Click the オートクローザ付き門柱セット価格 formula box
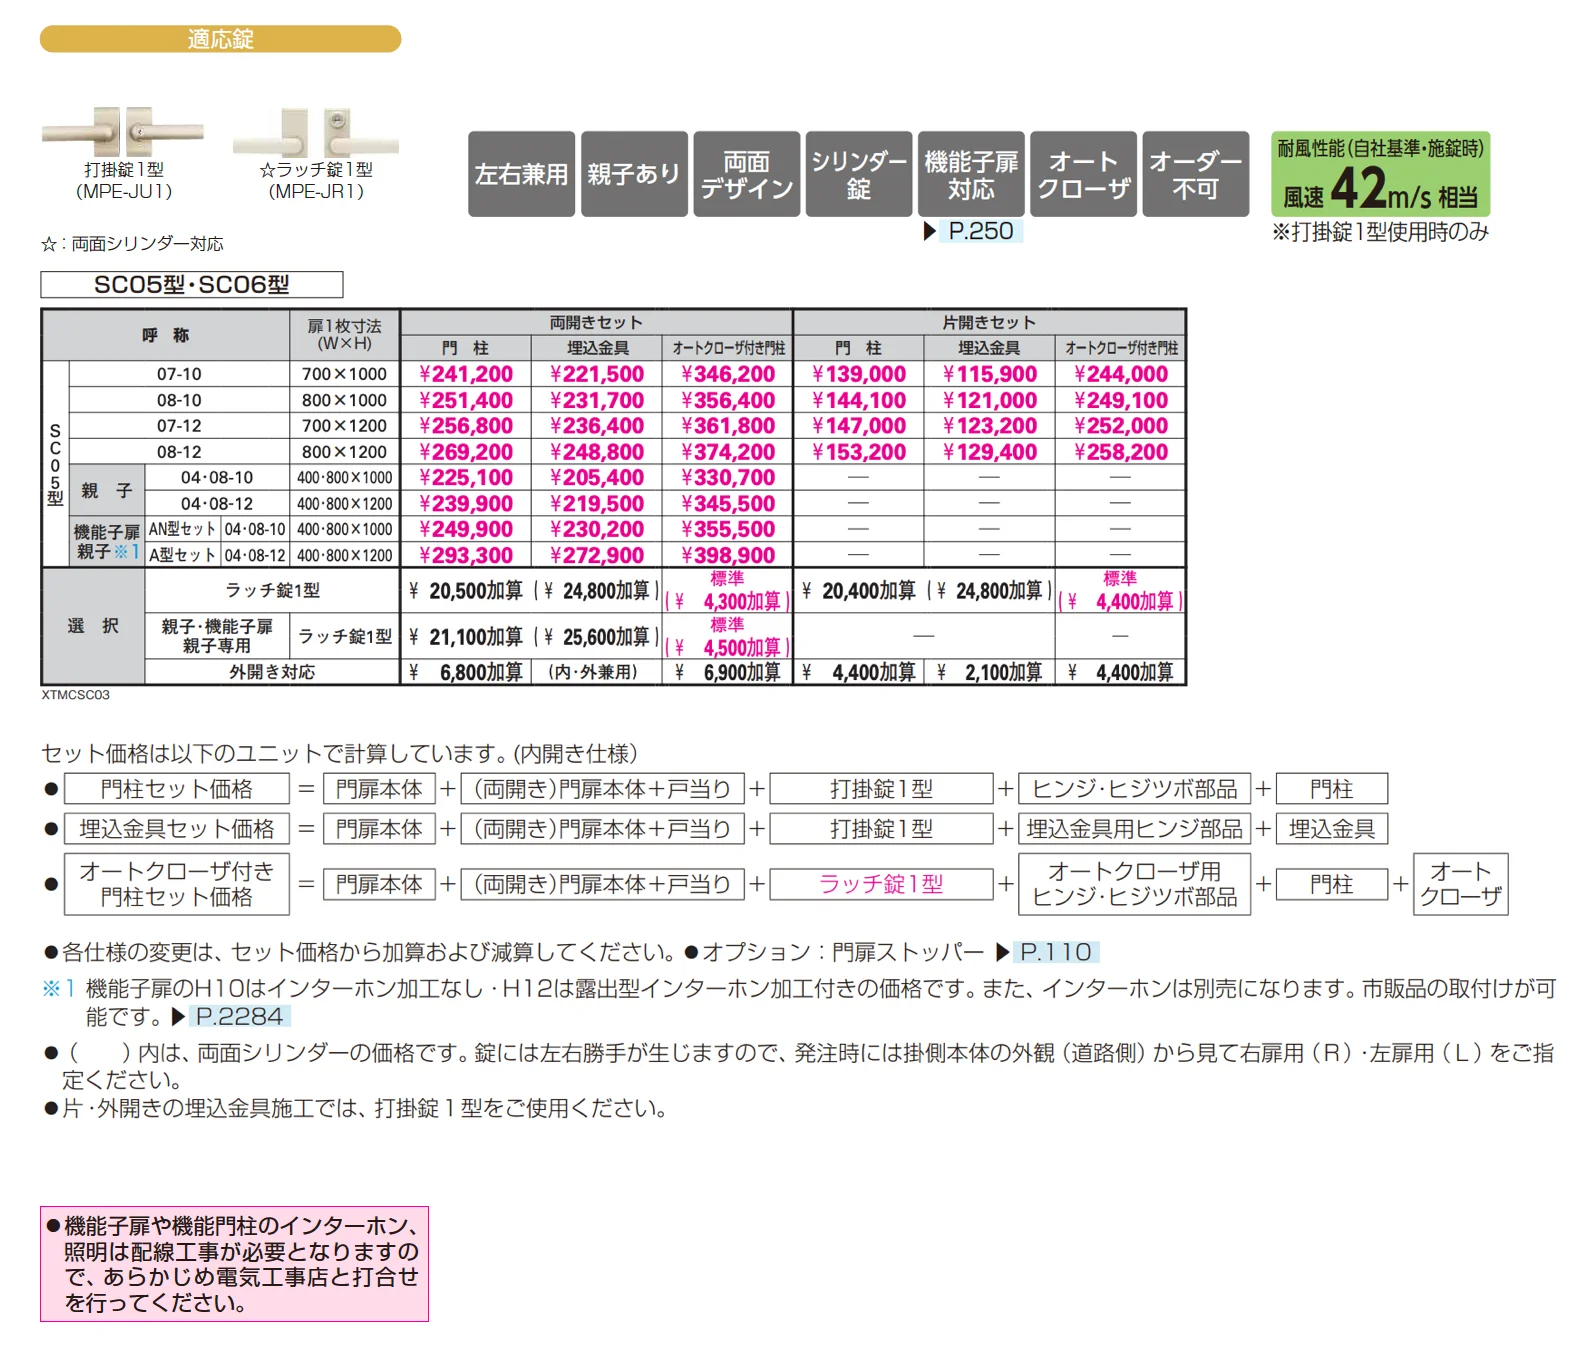This screenshot has width=1578, height=1362. pos(177,884)
